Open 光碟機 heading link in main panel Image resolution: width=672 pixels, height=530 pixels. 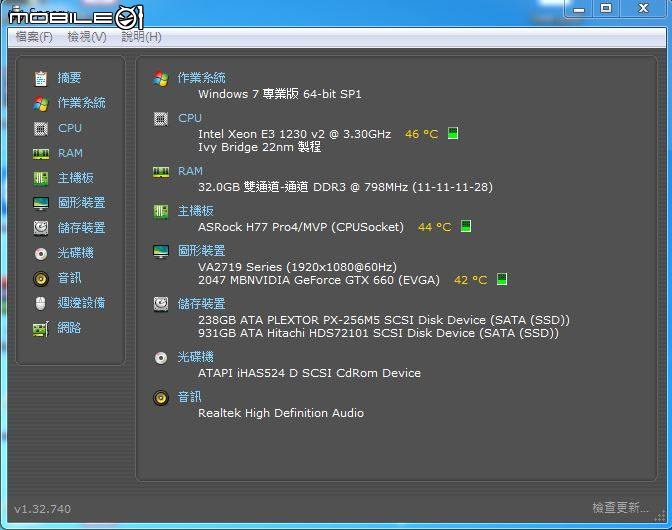(x=195, y=357)
